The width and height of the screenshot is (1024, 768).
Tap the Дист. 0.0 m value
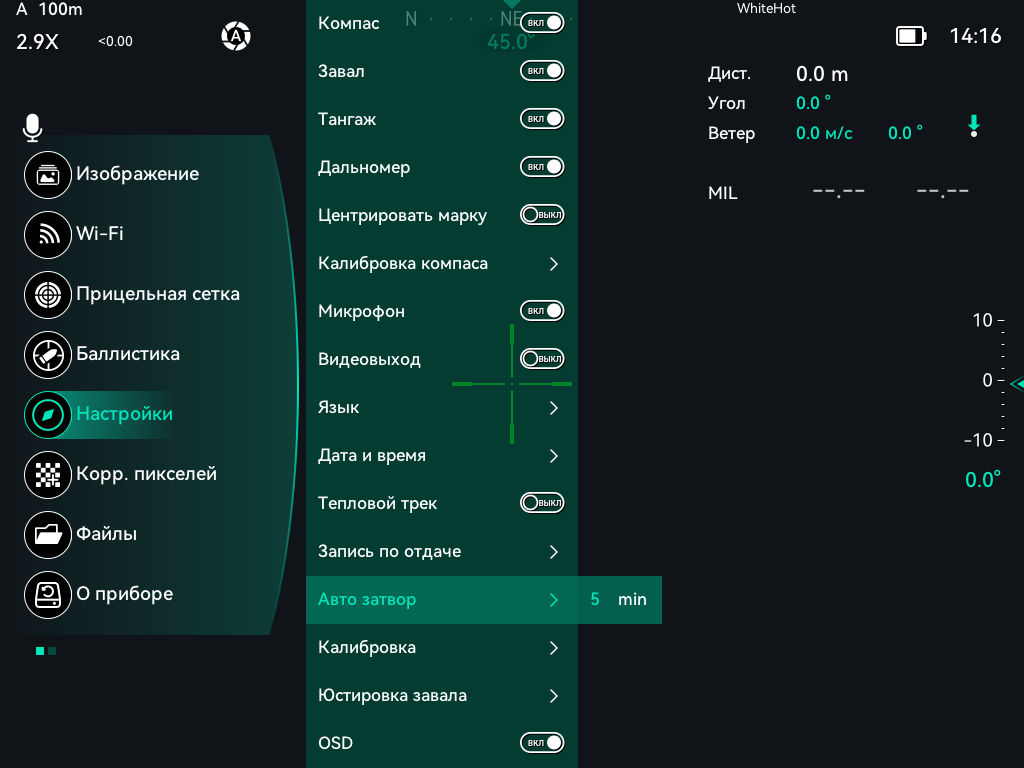pos(822,74)
